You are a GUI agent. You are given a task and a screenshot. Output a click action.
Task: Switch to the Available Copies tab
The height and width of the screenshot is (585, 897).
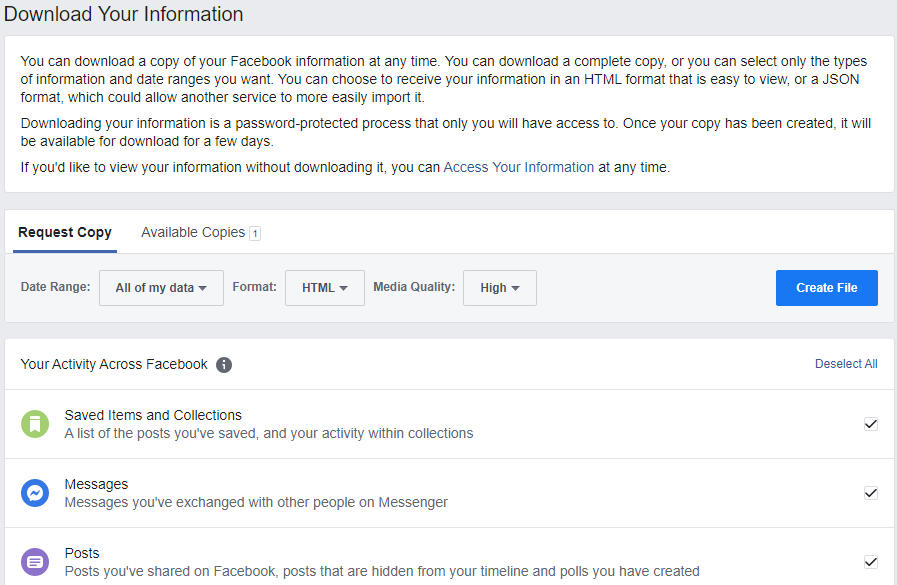tap(193, 233)
